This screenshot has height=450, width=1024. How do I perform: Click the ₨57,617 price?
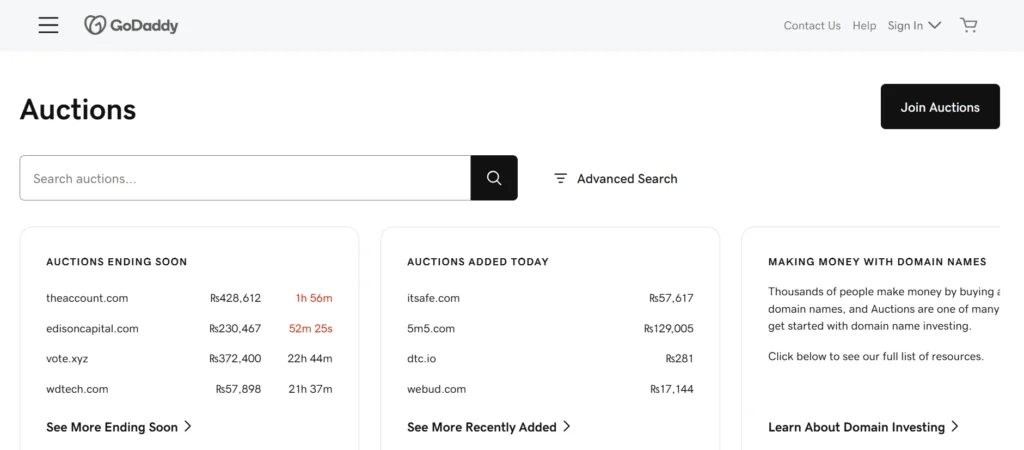pyautogui.click(x=671, y=298)
